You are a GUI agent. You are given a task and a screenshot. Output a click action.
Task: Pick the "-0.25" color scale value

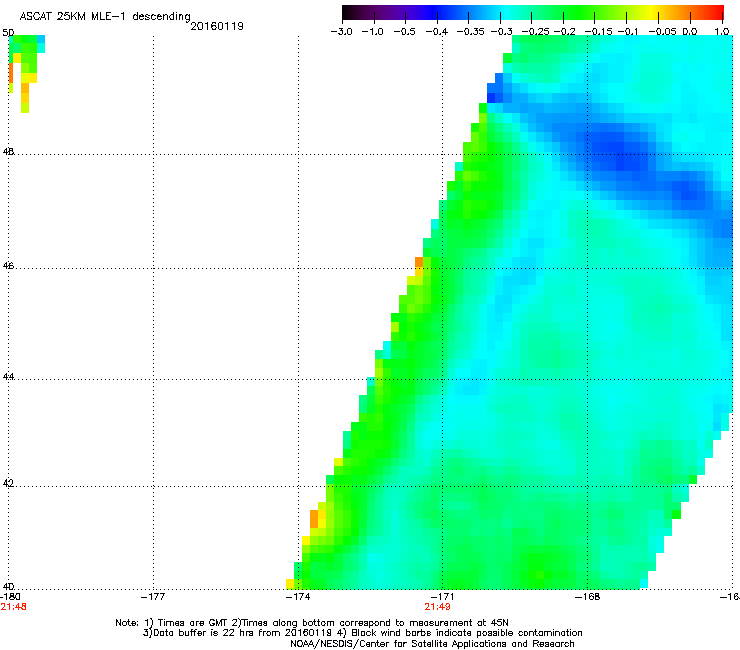pyautogui.click(x=535, y=32)
